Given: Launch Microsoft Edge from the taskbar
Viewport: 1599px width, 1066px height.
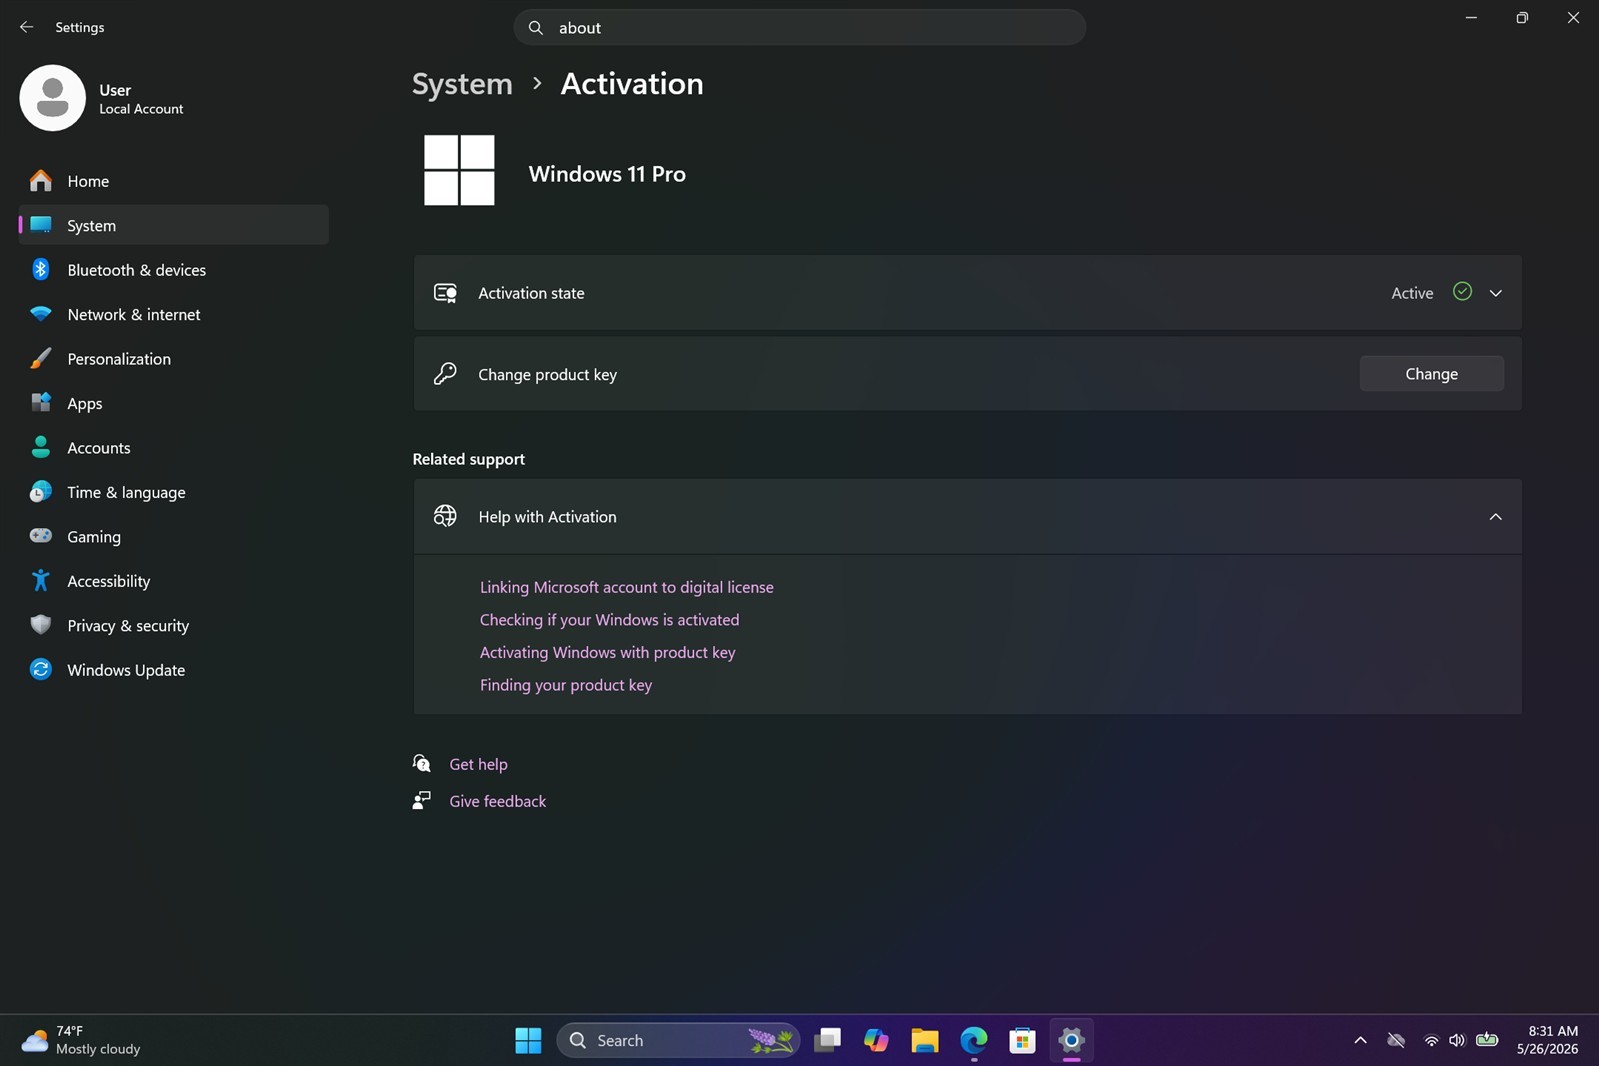Looking at the screenshot, I should pos(974,1040).
